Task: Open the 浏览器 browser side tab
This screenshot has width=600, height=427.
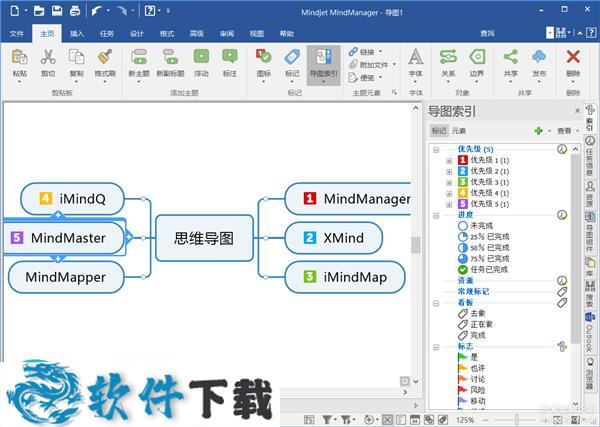Action: point(590,373)
